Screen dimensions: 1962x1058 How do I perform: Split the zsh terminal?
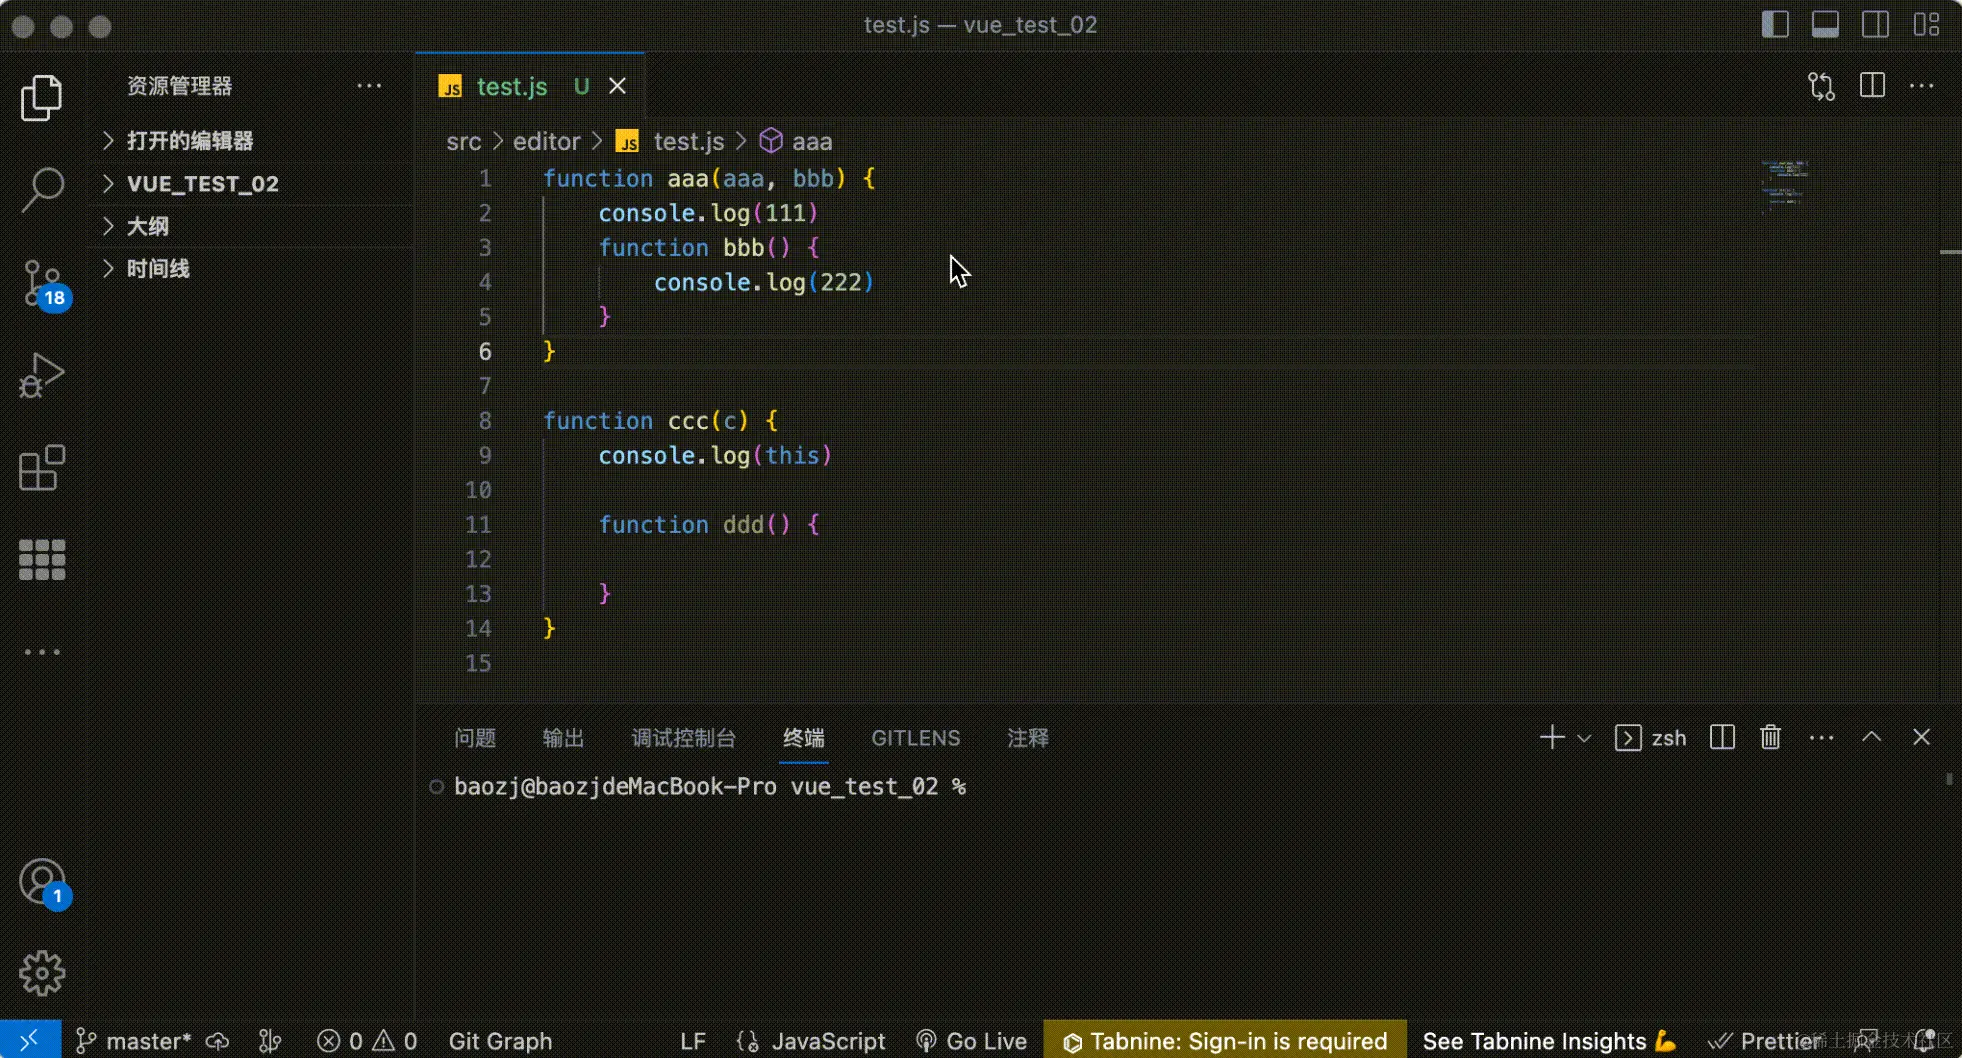(1721, 737)
